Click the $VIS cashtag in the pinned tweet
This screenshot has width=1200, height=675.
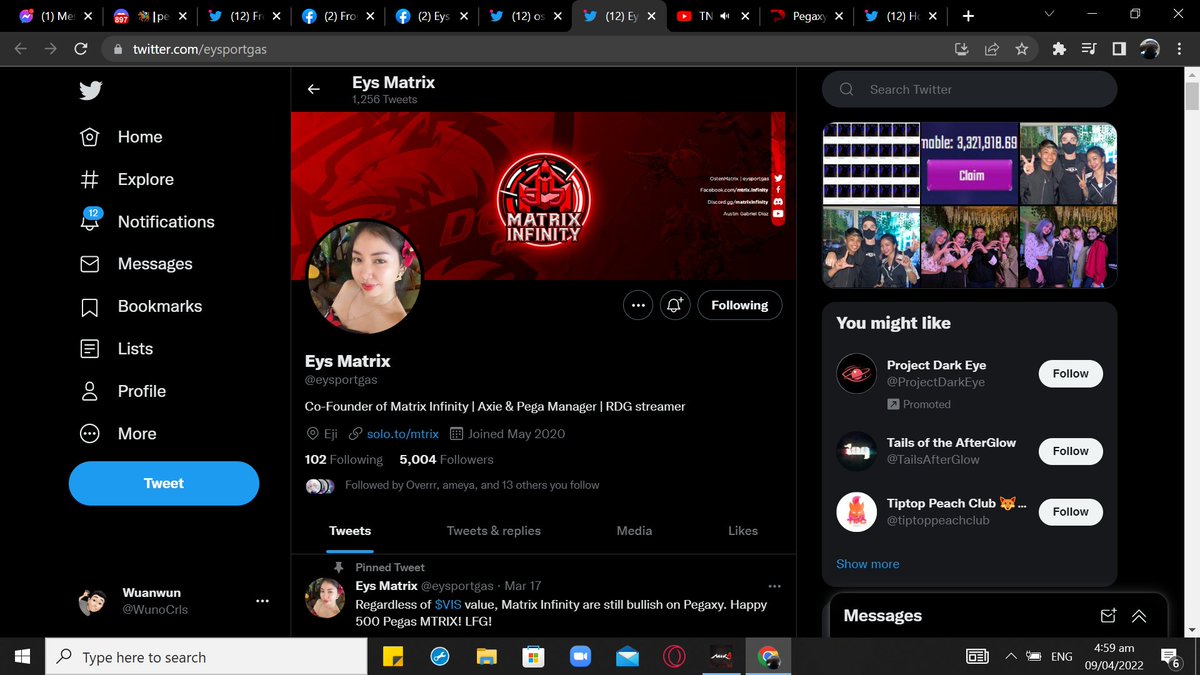point(447,604)
